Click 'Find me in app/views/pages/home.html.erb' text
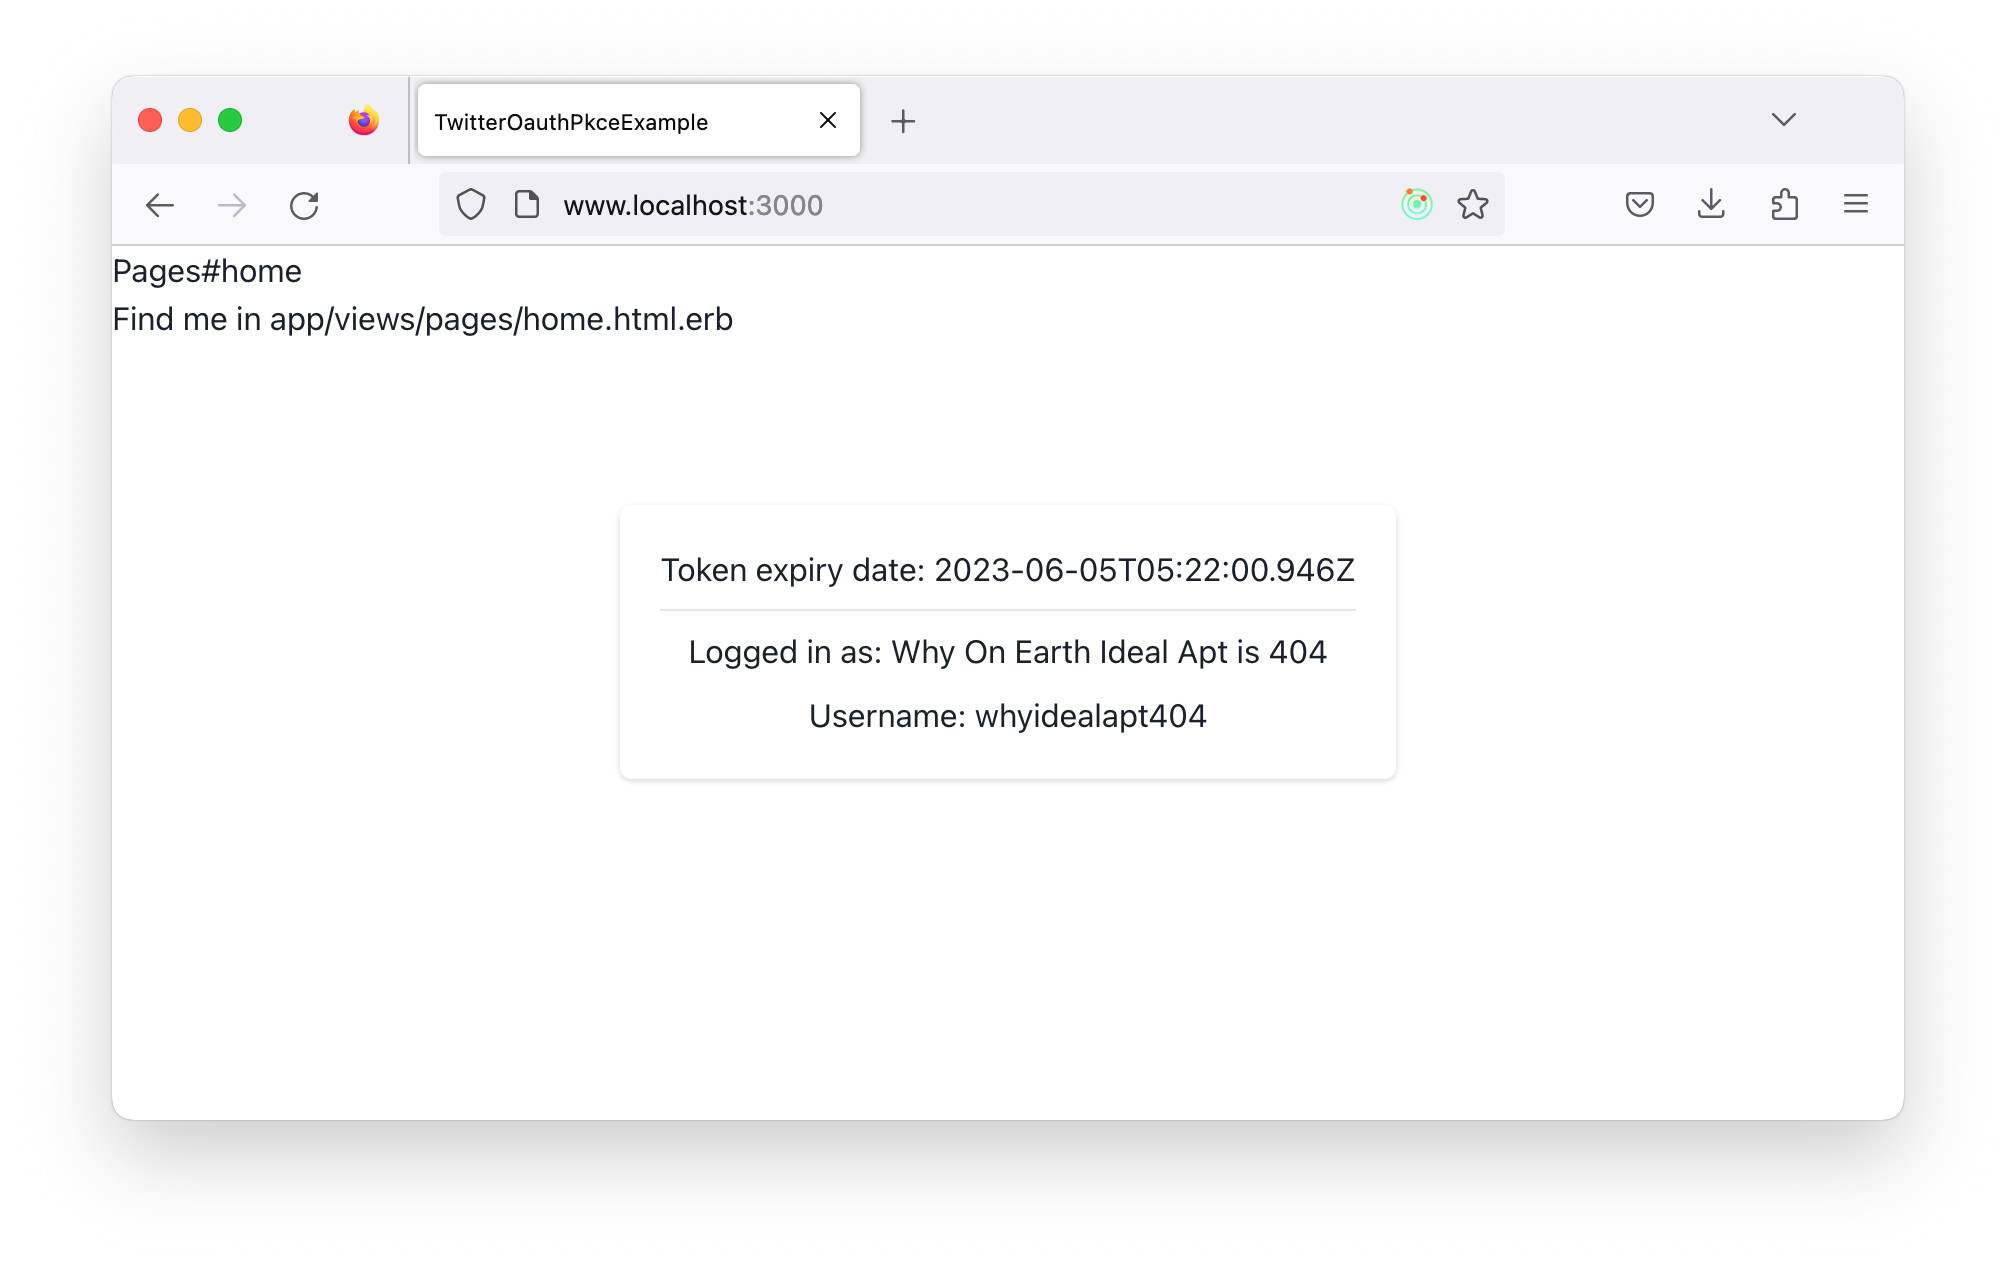2016x1268 pixels. coord(423,319)
